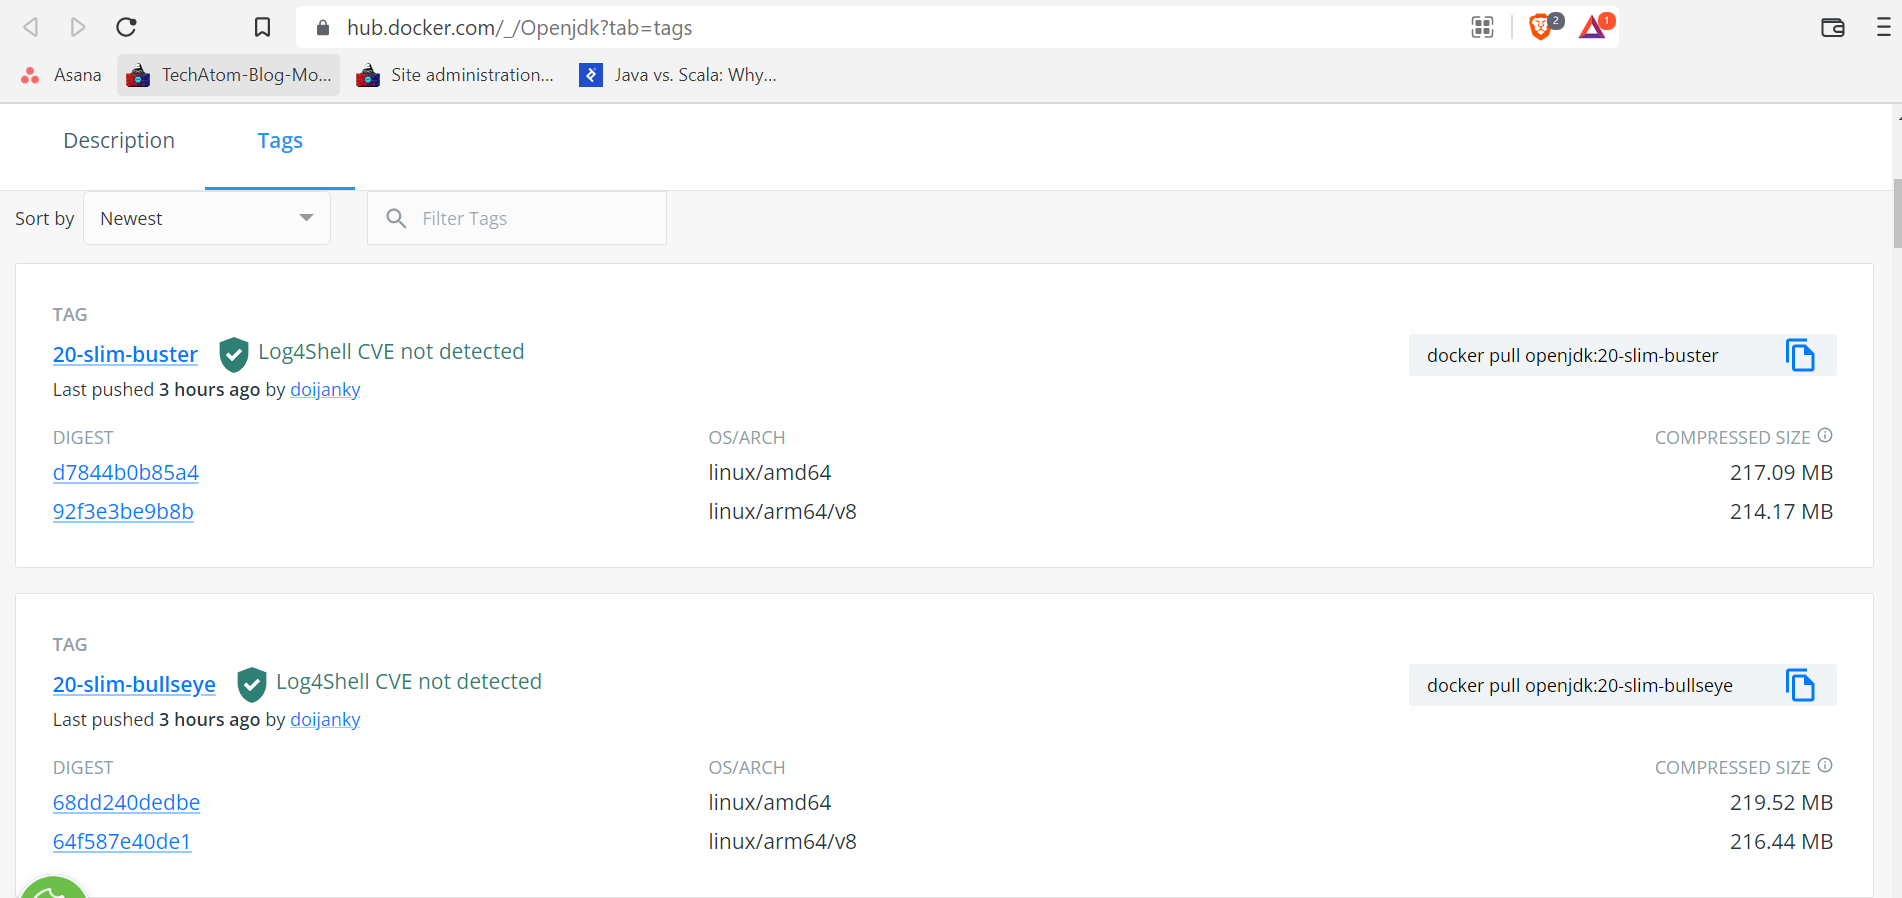Open the browser wallet icon
This screenshot has width=1902, height=898.
pyautogui.click(x=1832, y=27)
